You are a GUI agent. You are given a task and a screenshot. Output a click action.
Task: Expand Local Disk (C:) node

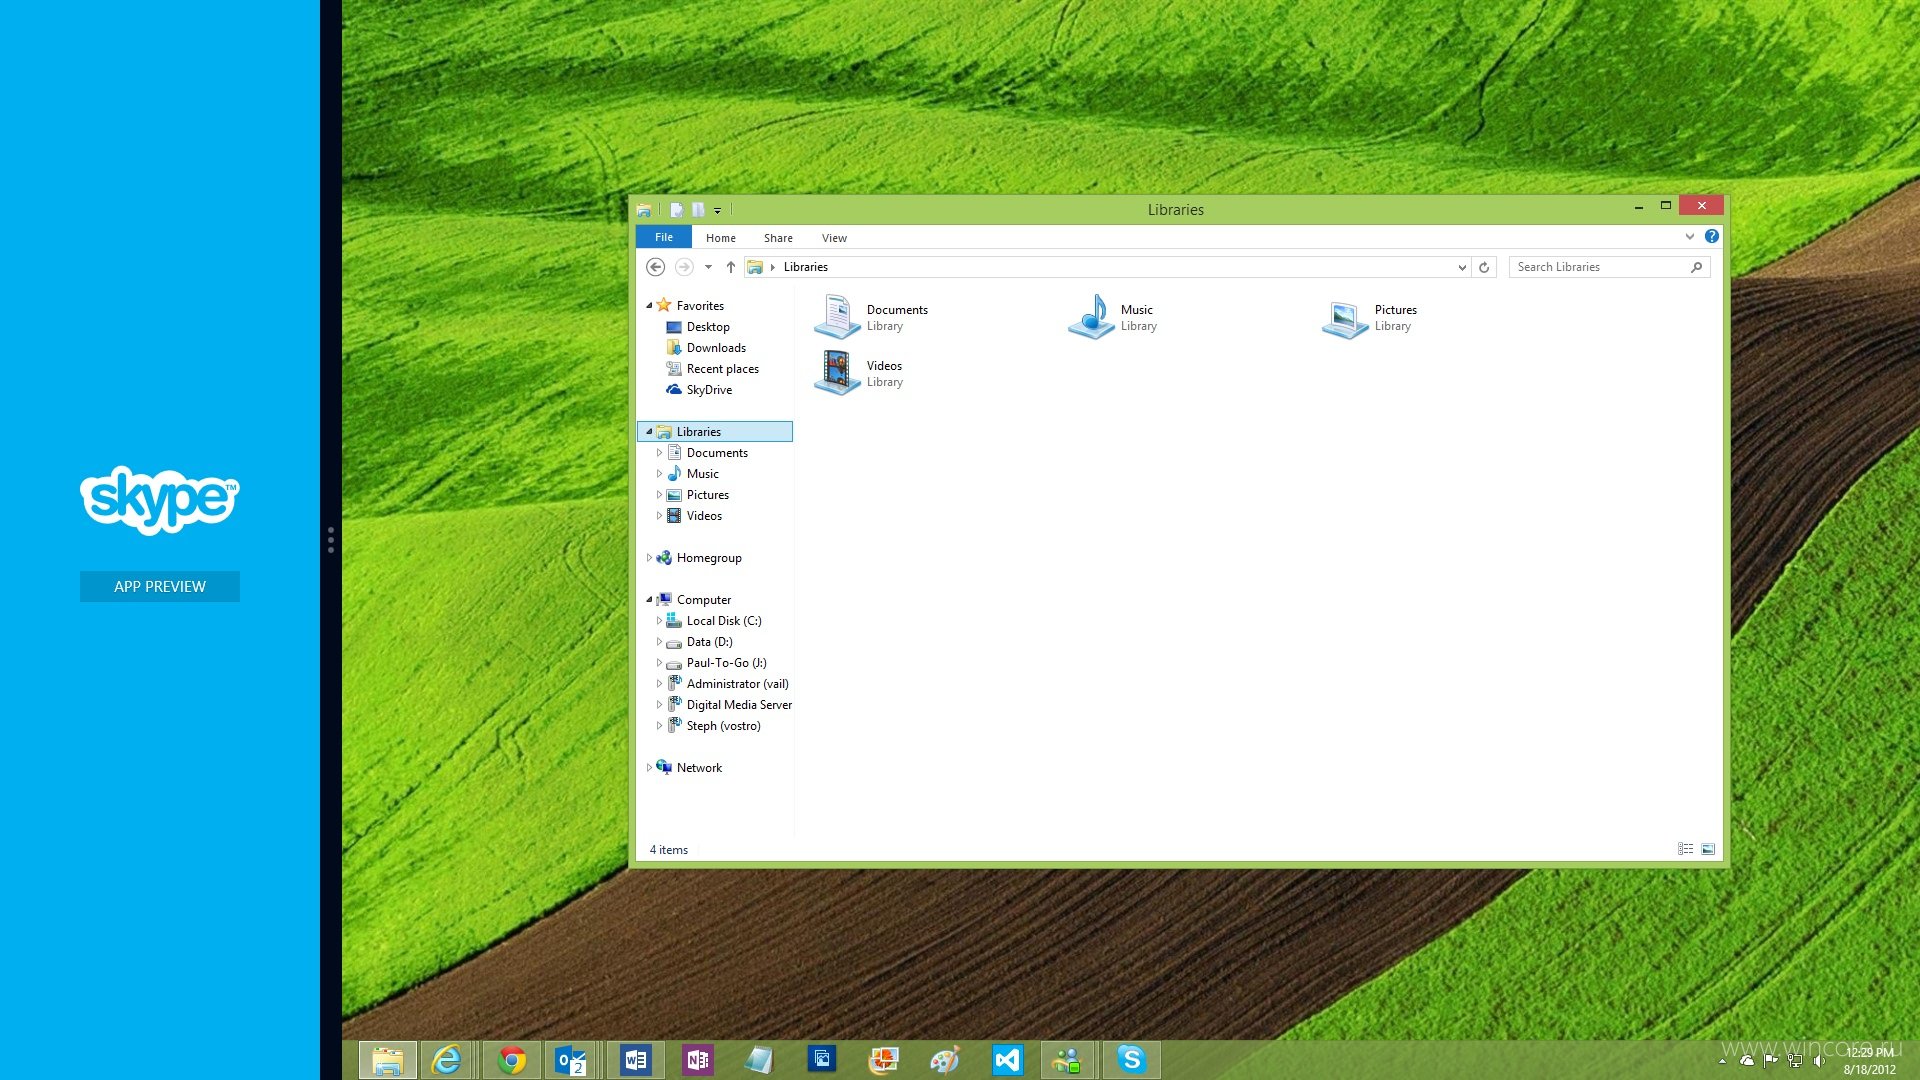pos(659,621)
